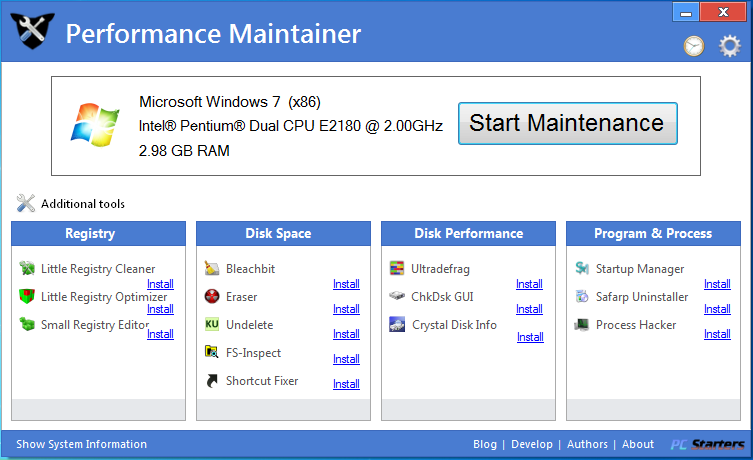Install ChkDsk GUI
The height and width of the screenshot is (460, 753).
(x=529, y=309)
